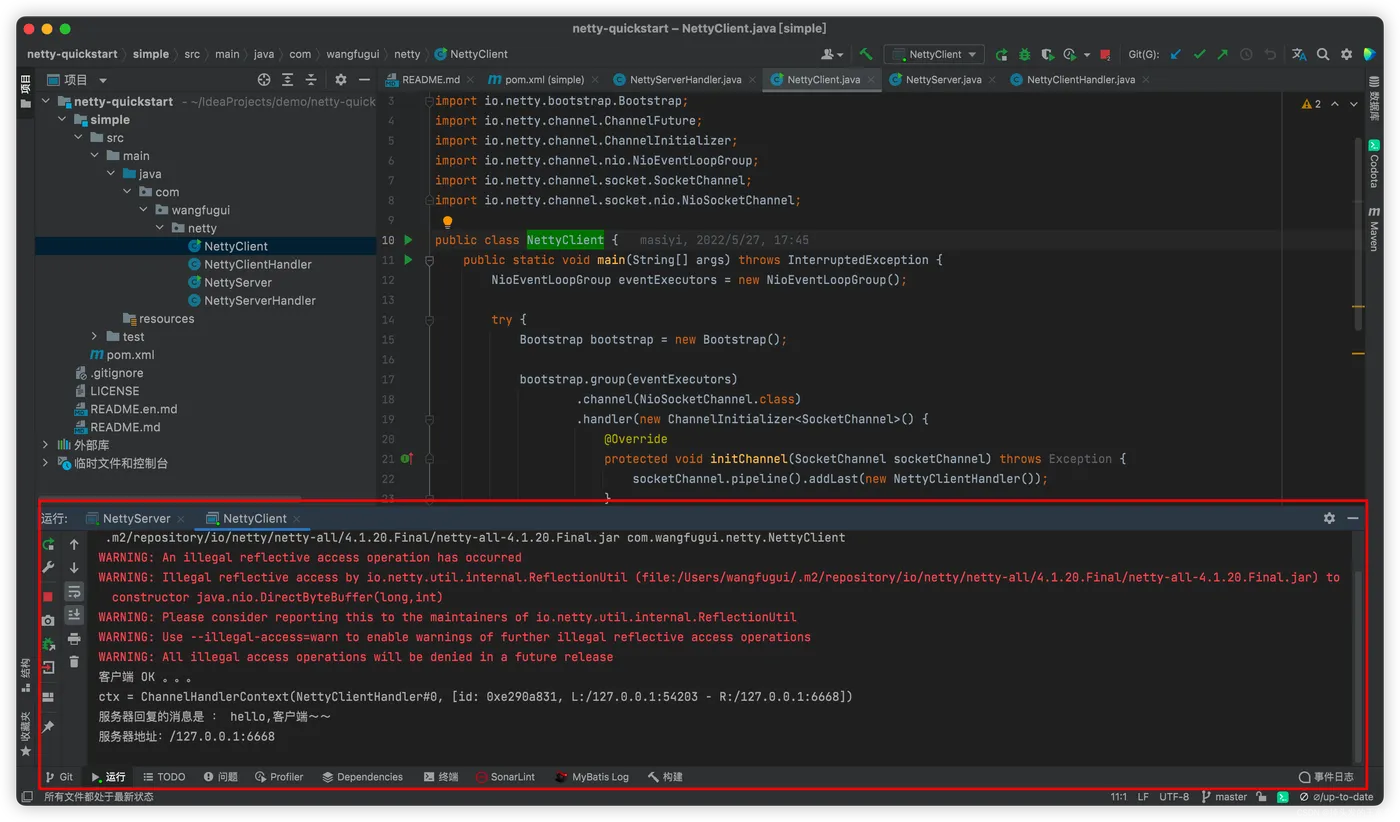This screenshot has width=1400, height=822.
Task: Expand the 临时文件和控制台 node
Action: 46,463
